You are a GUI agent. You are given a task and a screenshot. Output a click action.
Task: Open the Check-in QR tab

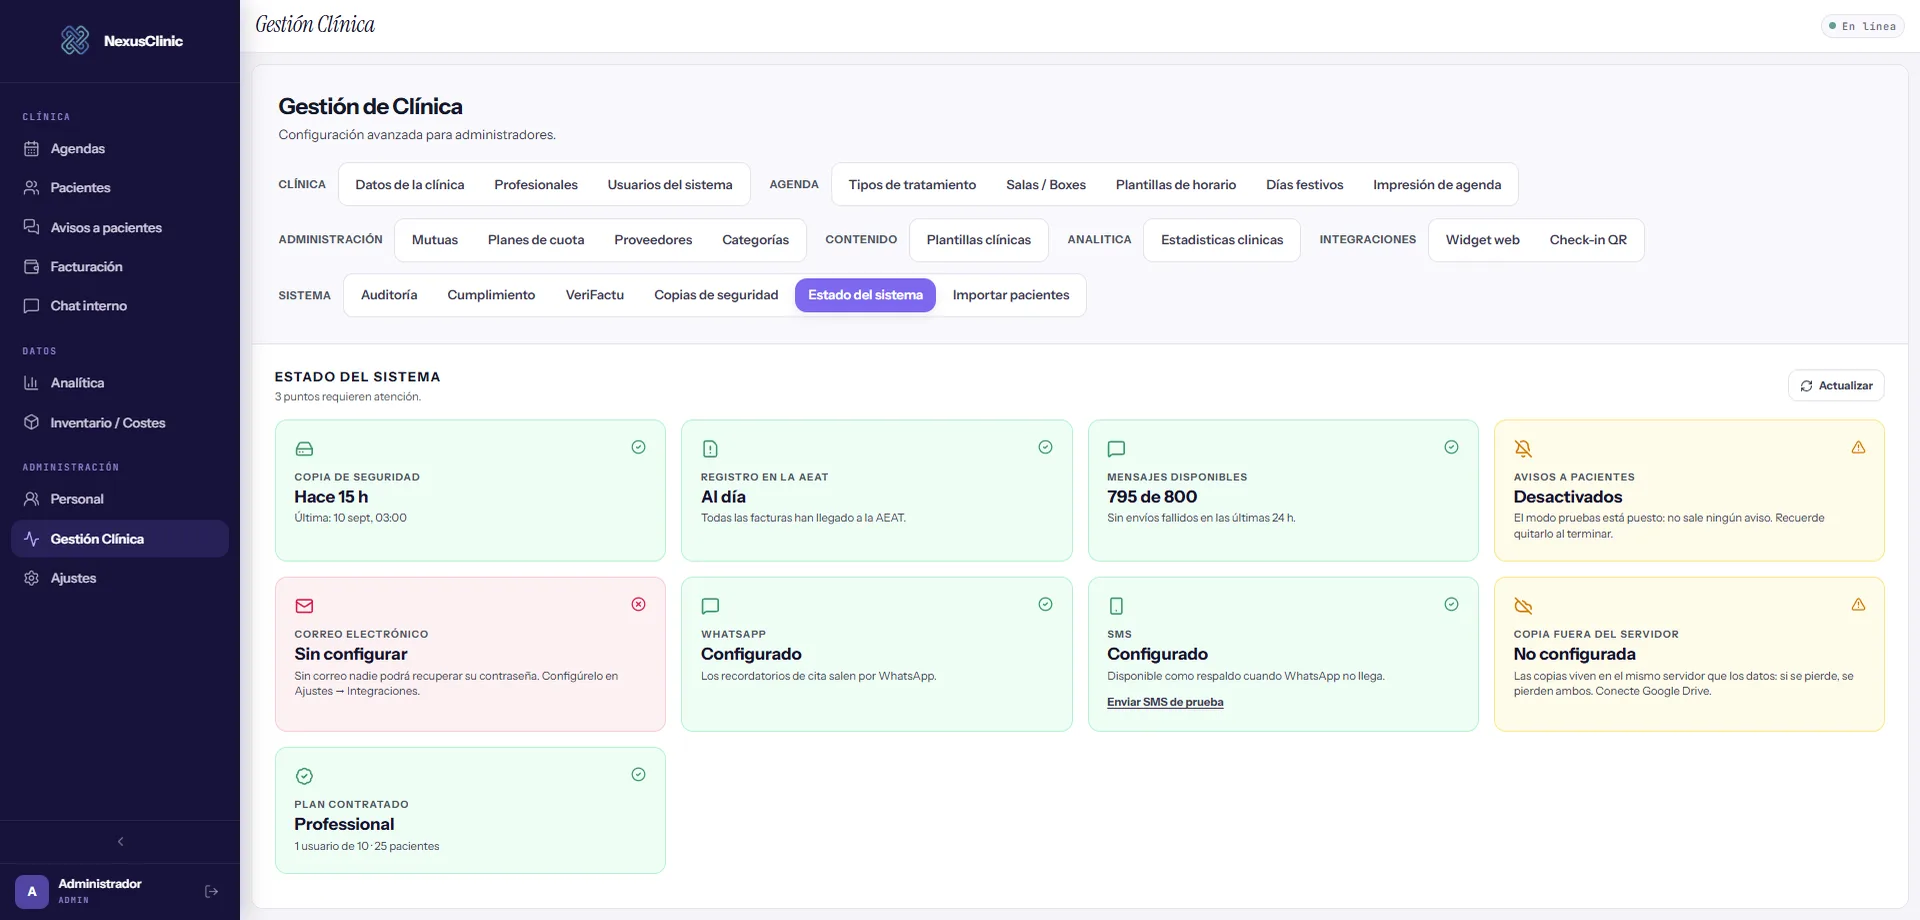pos(1588,240)
